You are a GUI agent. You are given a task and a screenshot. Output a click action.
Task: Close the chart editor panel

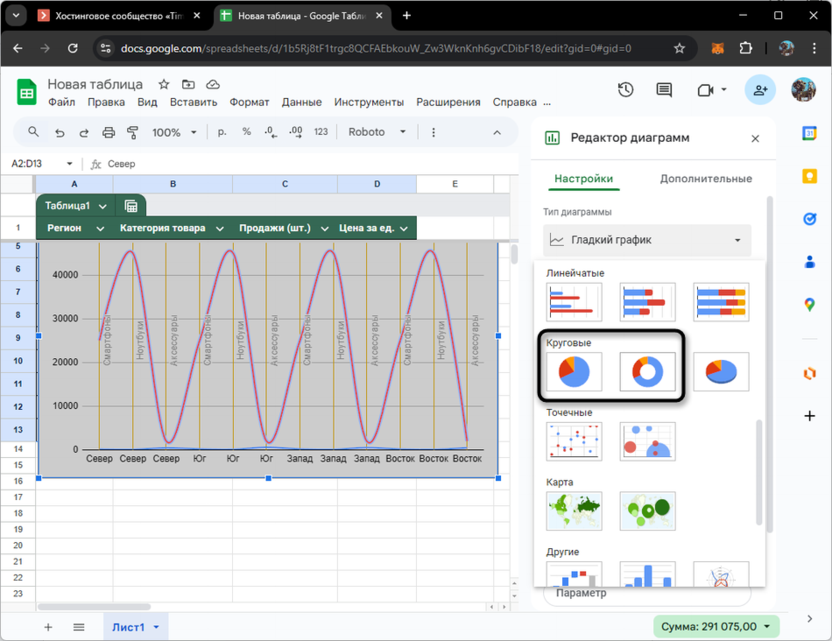(755, 139)
